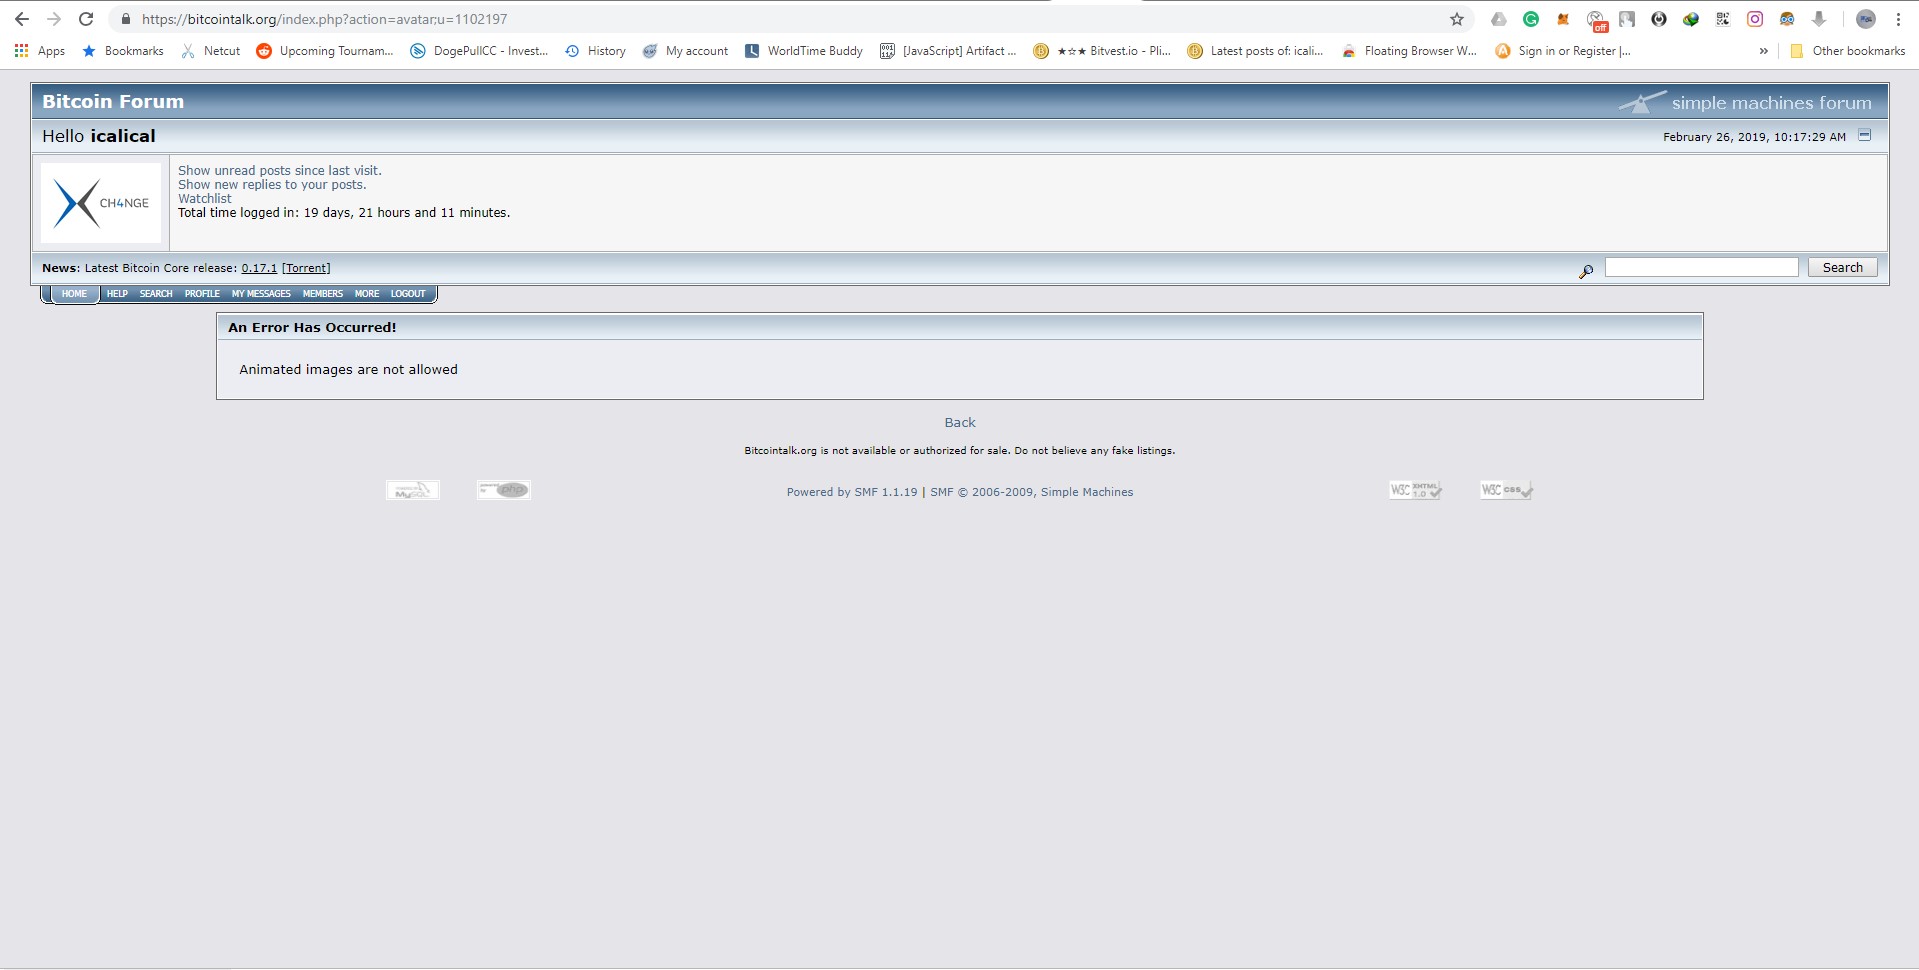1919x970 pixels.
Task: Bookmark this page with the star icon
Action: (1456, 19)
